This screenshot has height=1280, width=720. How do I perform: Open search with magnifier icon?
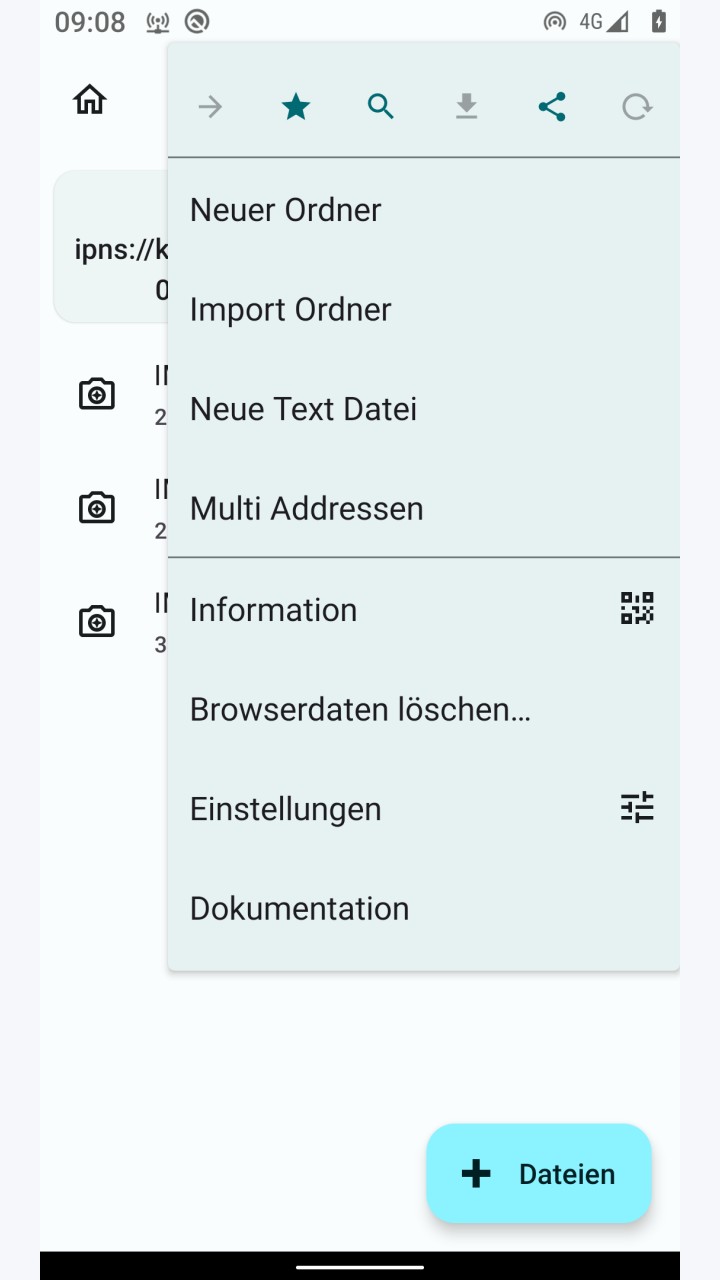coord(381,107)
